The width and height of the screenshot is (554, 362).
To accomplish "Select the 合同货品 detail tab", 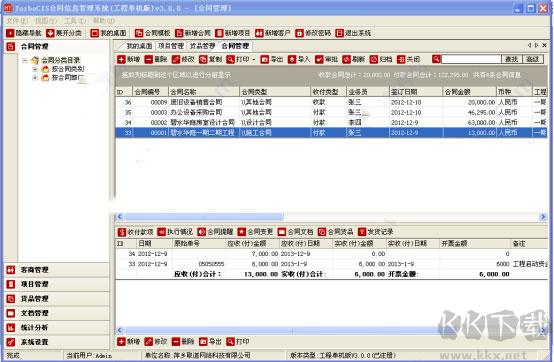I will tap(336, 232).
